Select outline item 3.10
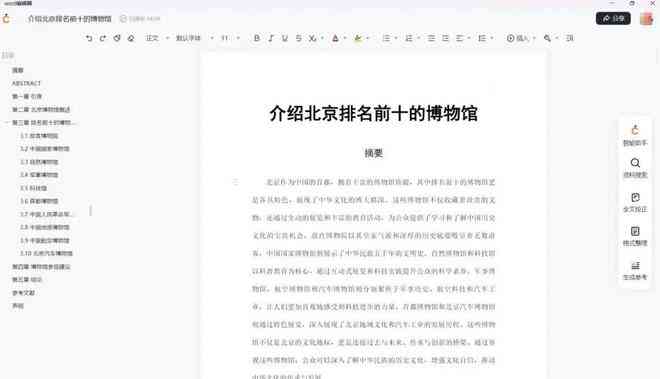Image resolution: width=660 pixels, height=379 pixels. click(46, 253)
